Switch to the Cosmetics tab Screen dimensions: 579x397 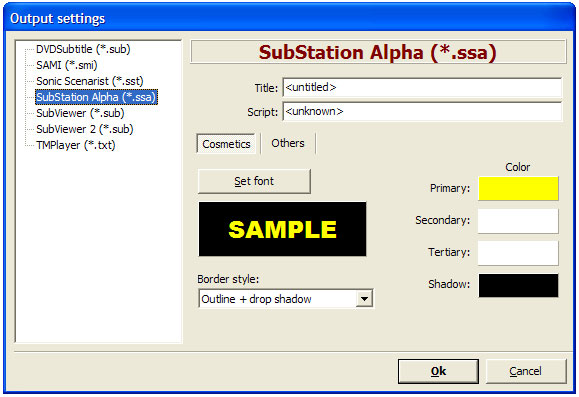click(226, 144)
